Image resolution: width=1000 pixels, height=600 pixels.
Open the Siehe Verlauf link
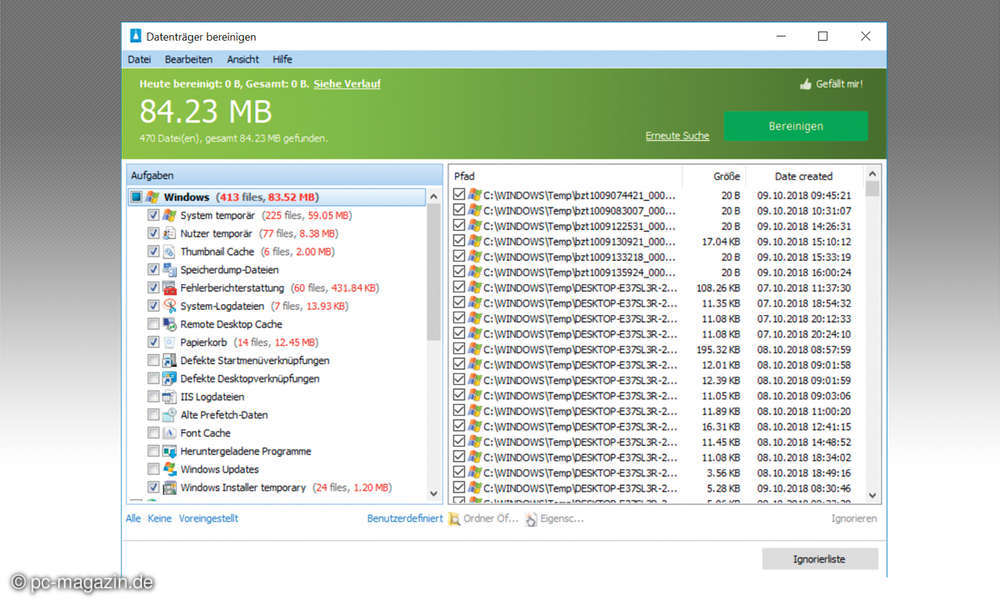(x=346, y=84)
